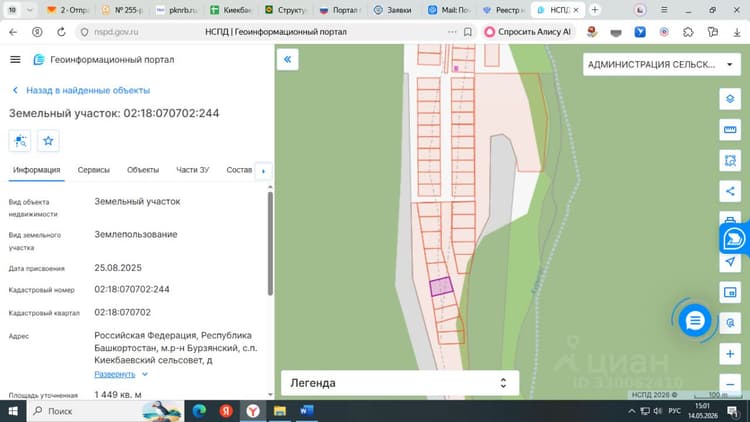Collapse the side panel with double chevron

[287, 59]
